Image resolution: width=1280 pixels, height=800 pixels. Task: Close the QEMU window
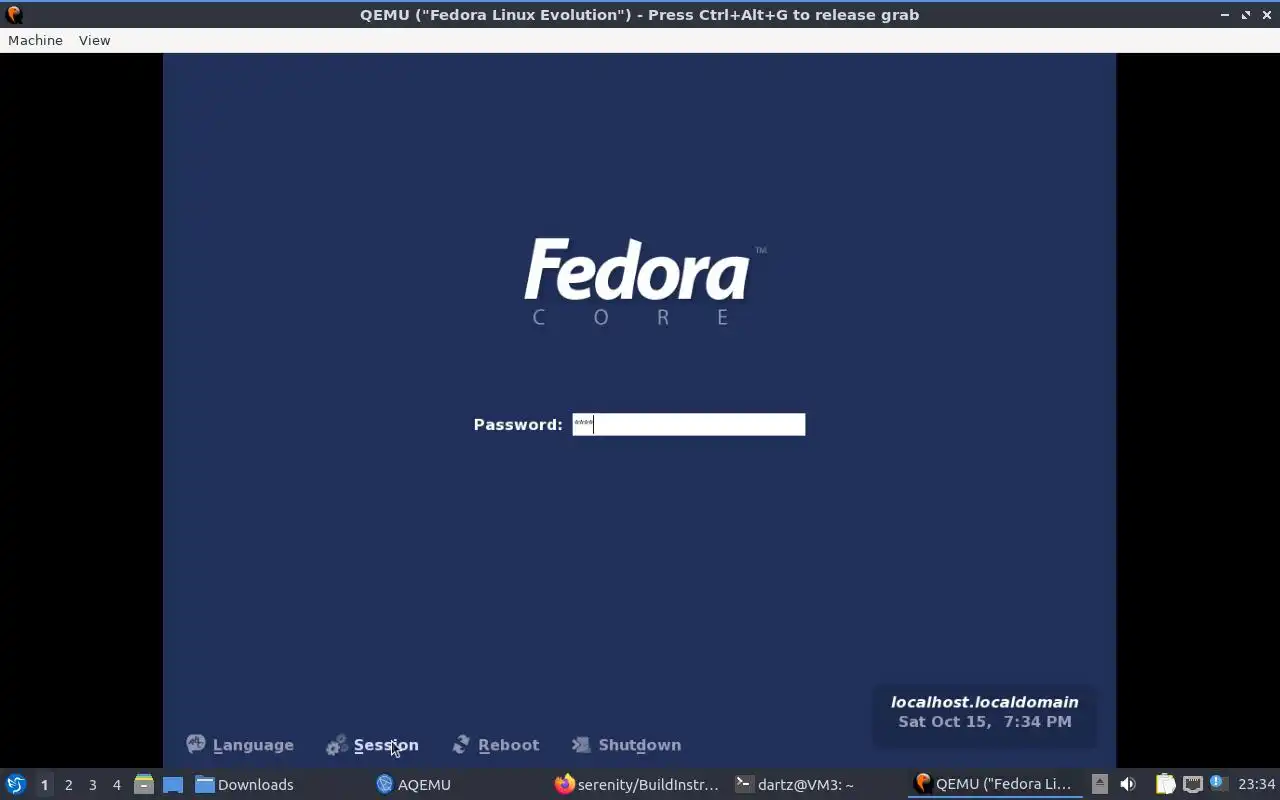pos(1266,15)
